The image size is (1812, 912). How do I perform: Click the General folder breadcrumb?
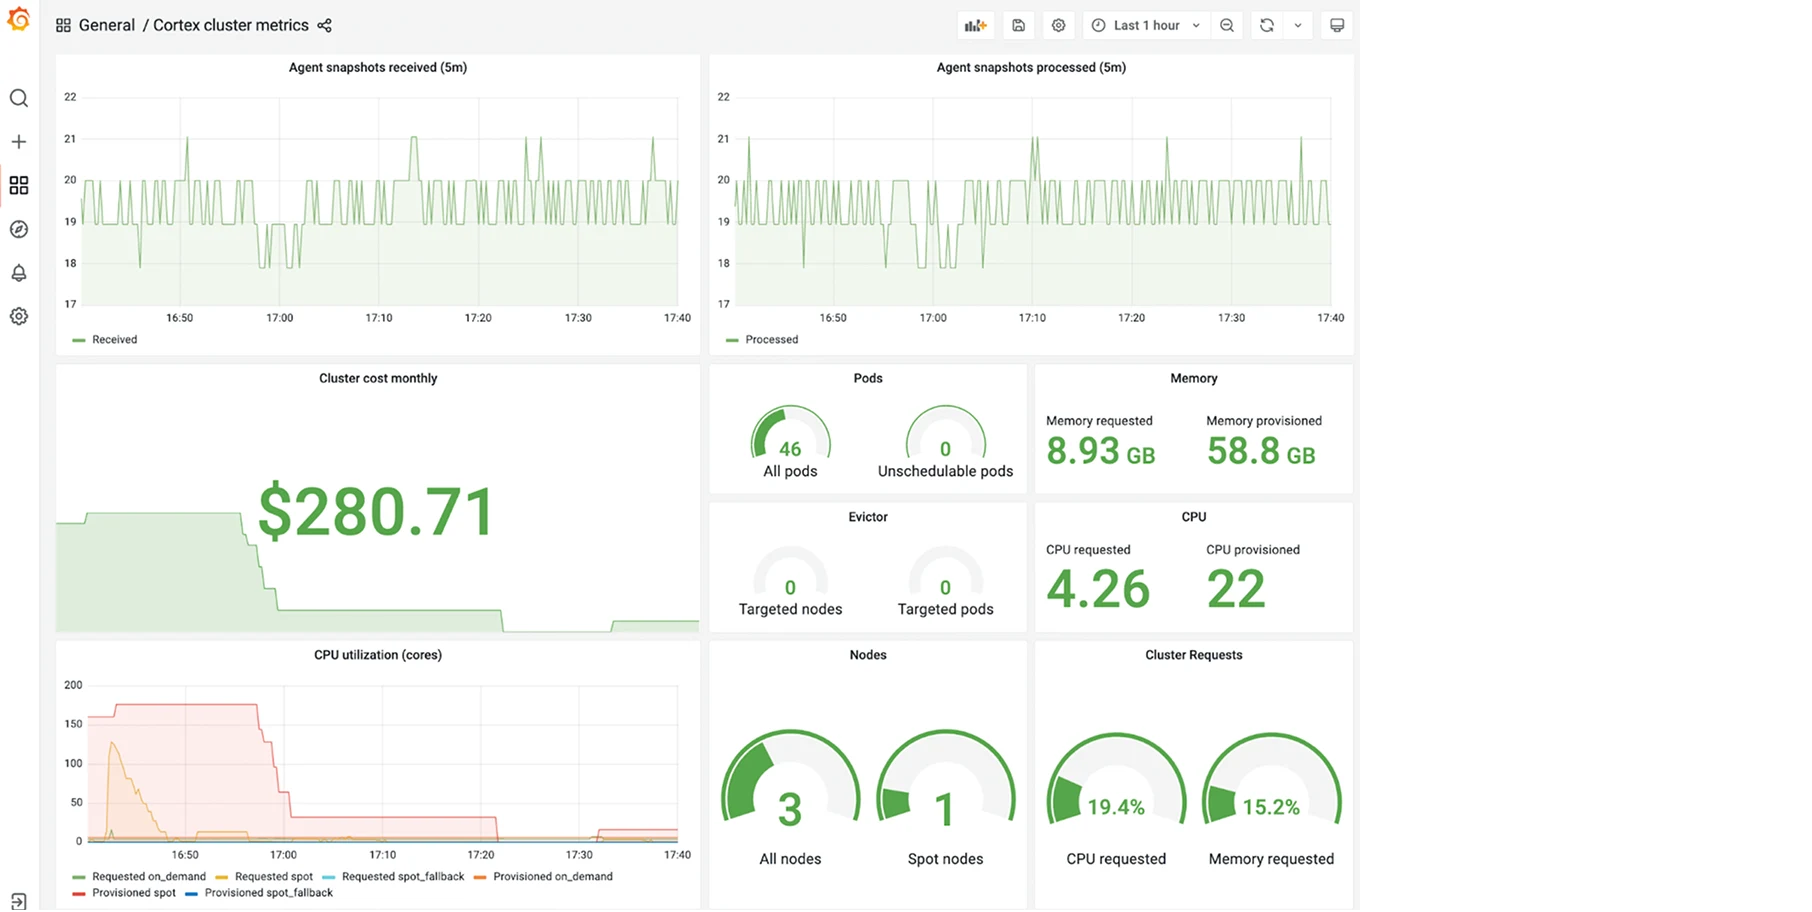(106, 26)
